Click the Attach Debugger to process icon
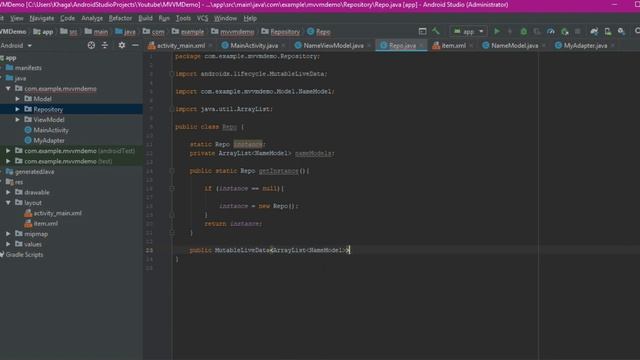 coord(565,31)
